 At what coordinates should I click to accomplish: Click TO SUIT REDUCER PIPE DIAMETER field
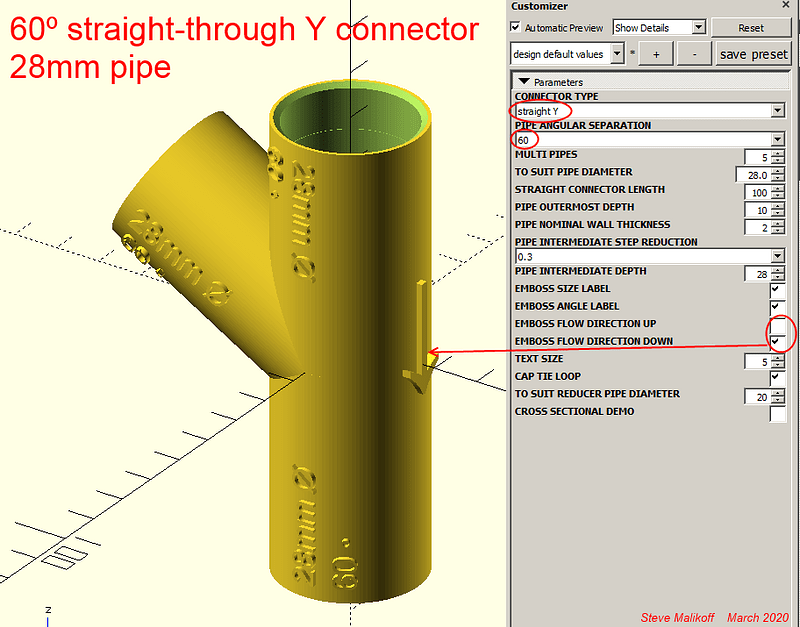click(x=758, y=397)
